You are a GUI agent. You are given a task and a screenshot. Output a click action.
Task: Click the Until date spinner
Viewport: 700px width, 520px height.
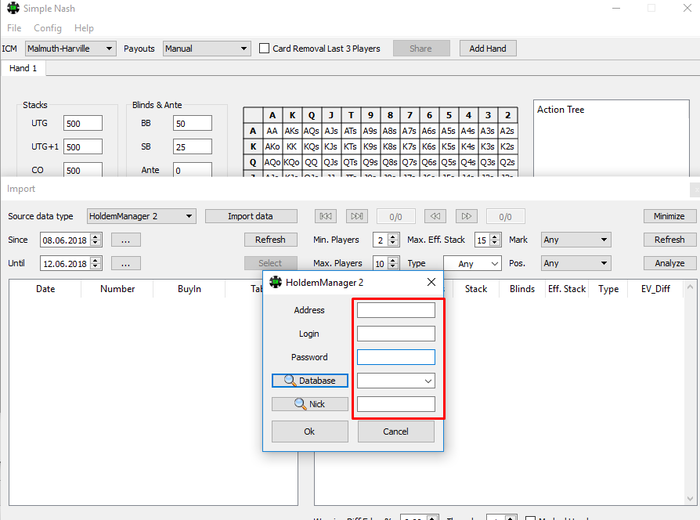pyautogui.click(x=95, y=263)
